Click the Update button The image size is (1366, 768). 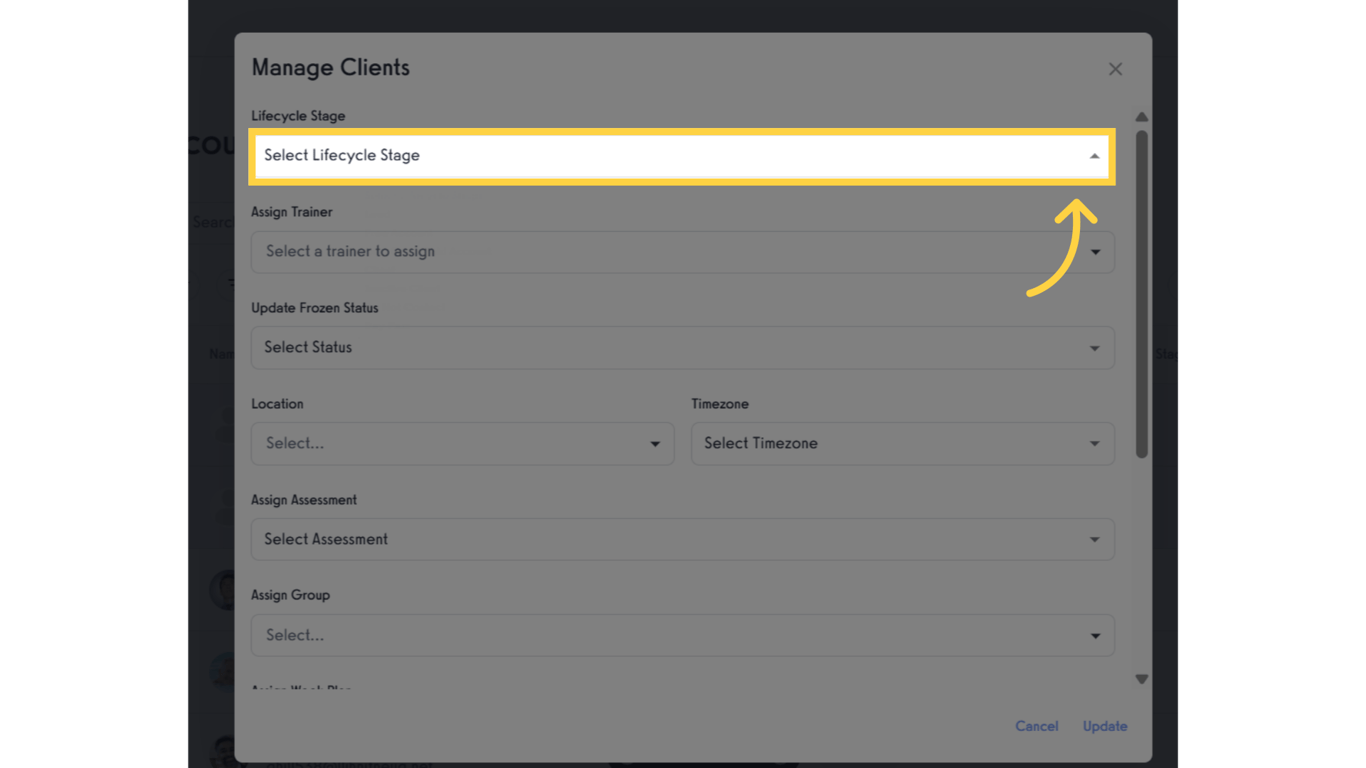(1104, 726)
